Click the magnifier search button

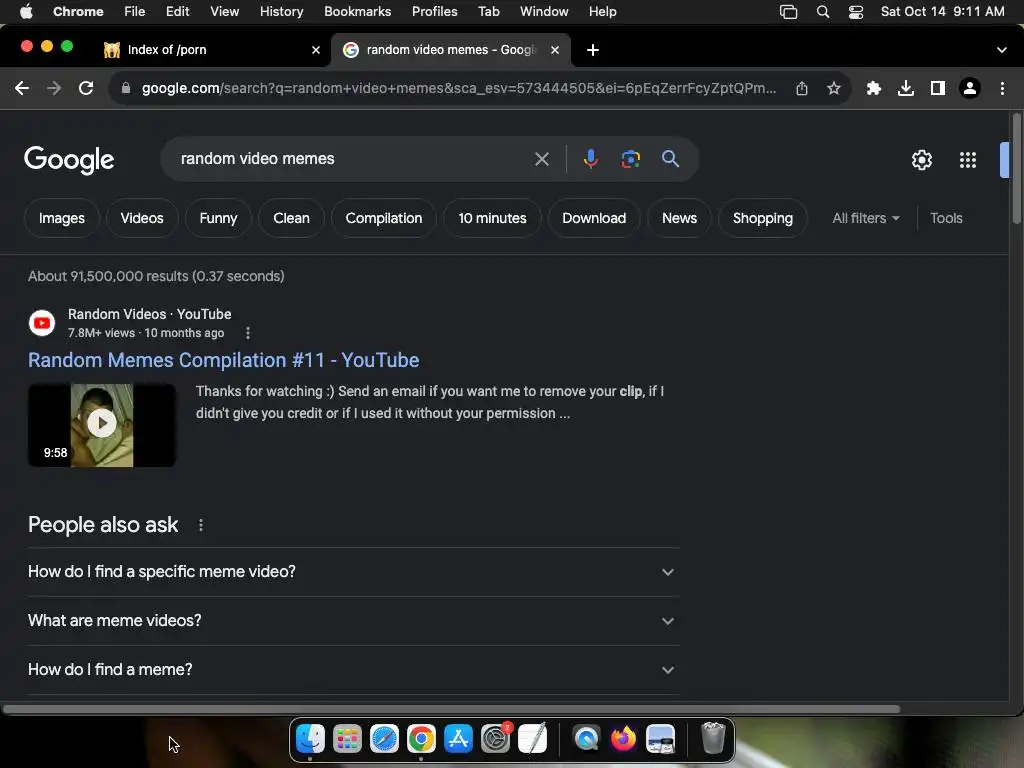tap(670, 159)
